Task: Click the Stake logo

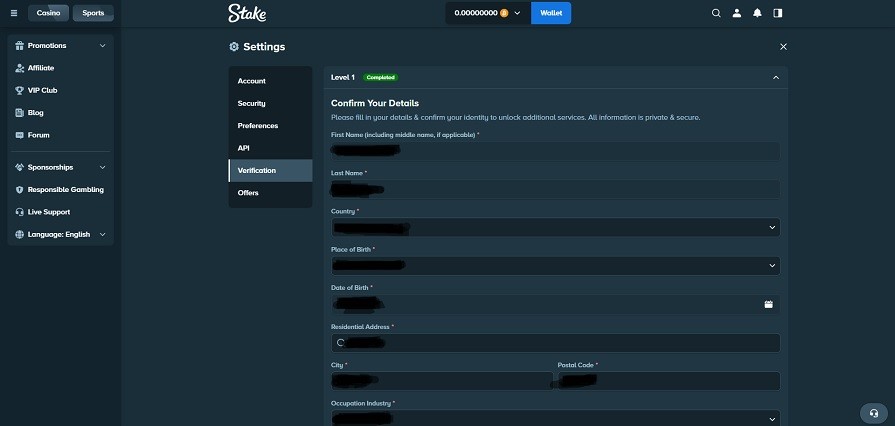Action: pyautogui.click(x=247, y=13)
